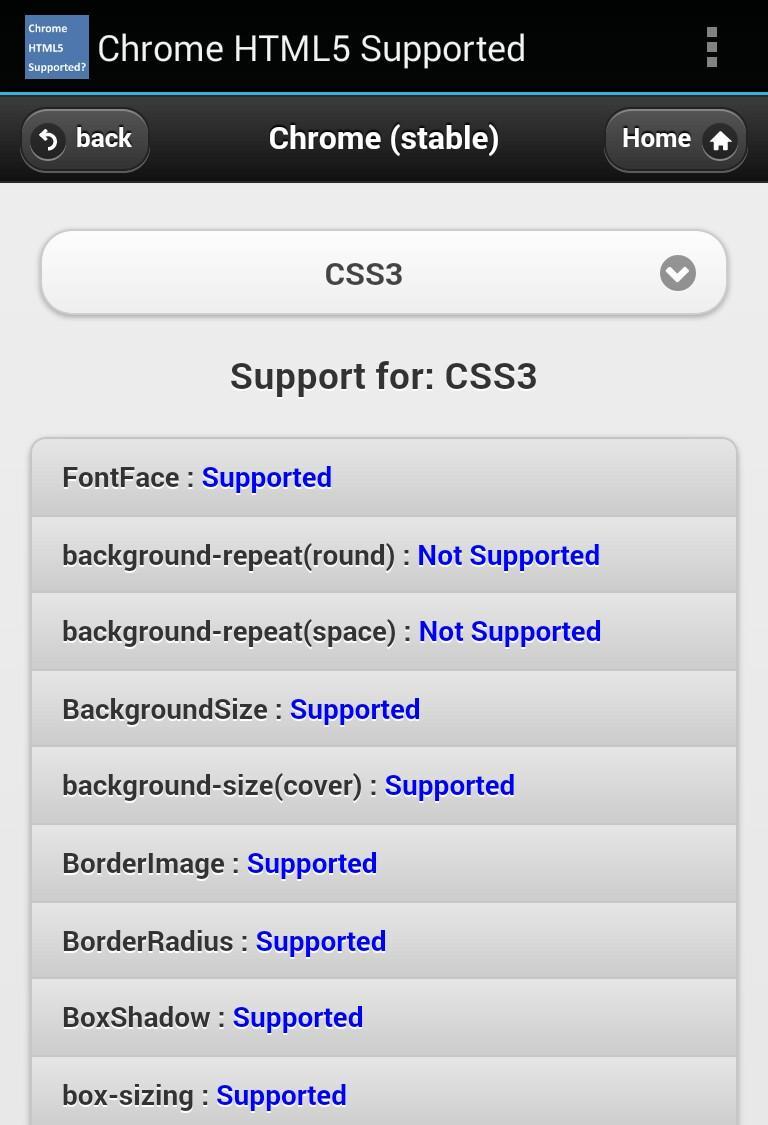Tap the BorderImage list item
Viewport: 768px width, 1125px height.
384,863
